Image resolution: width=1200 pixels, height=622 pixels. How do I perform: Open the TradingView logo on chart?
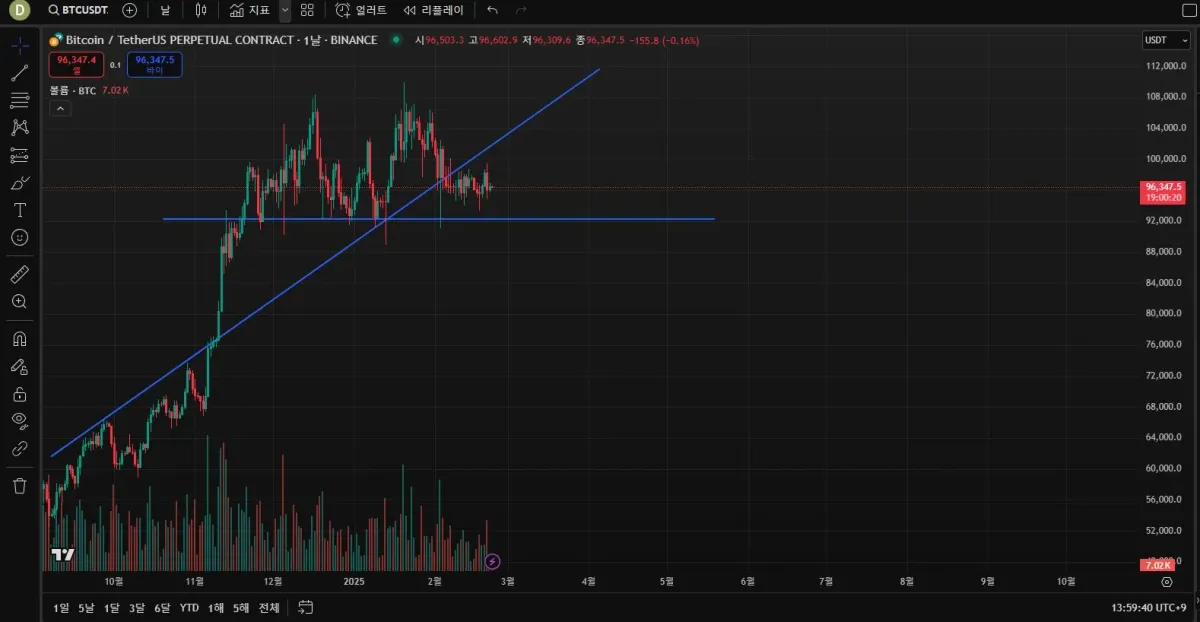(62, 554)
